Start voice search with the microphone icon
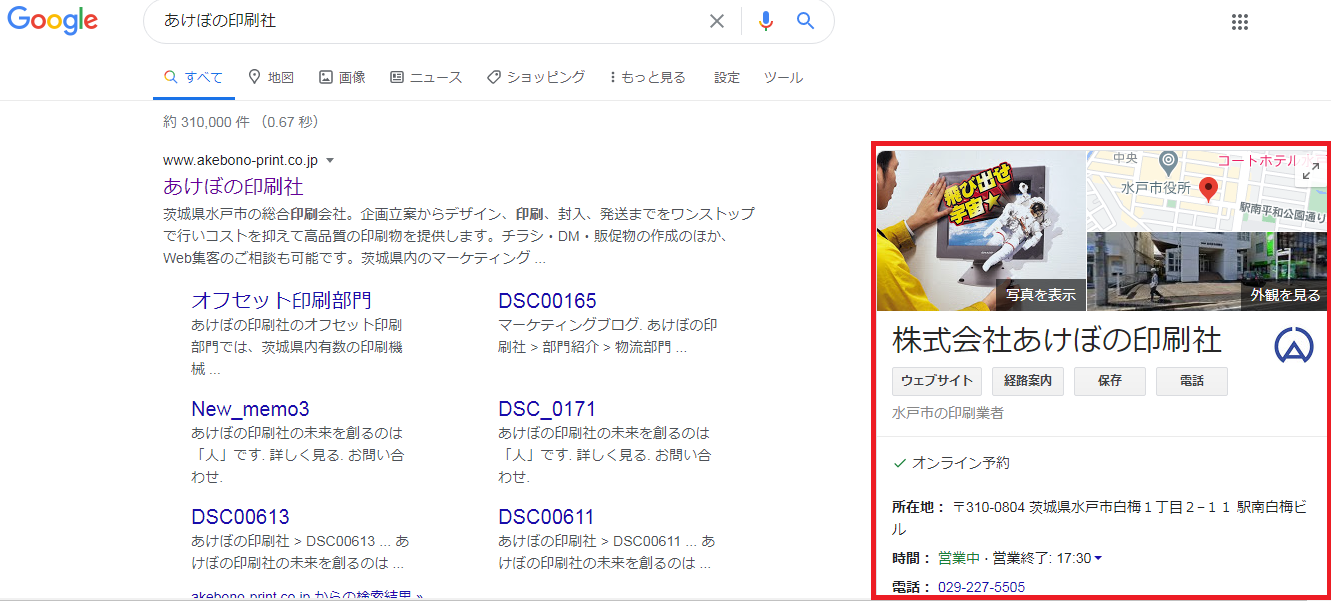 (766, 21)
